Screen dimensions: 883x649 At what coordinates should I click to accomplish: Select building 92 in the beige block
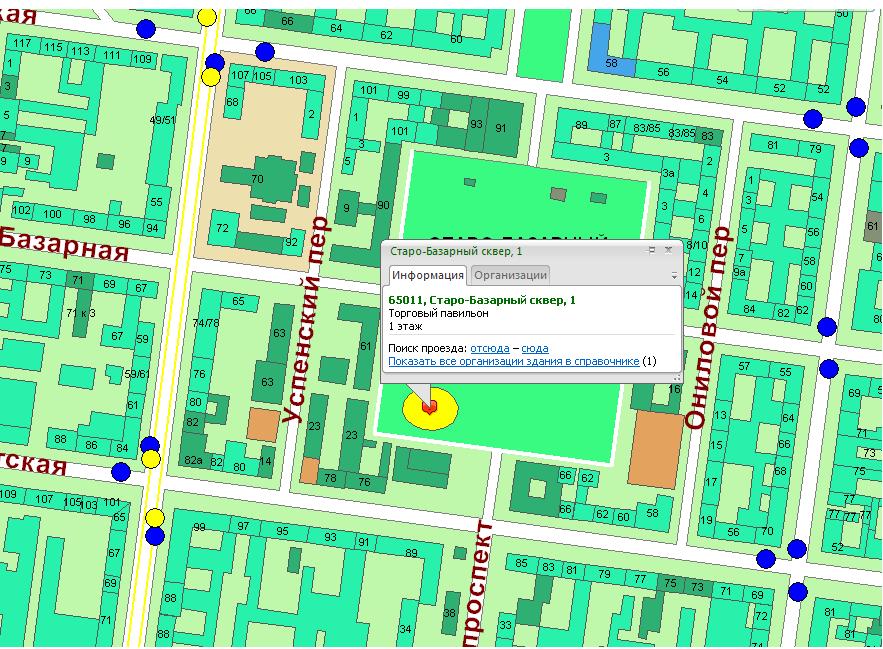click(291, 238)
